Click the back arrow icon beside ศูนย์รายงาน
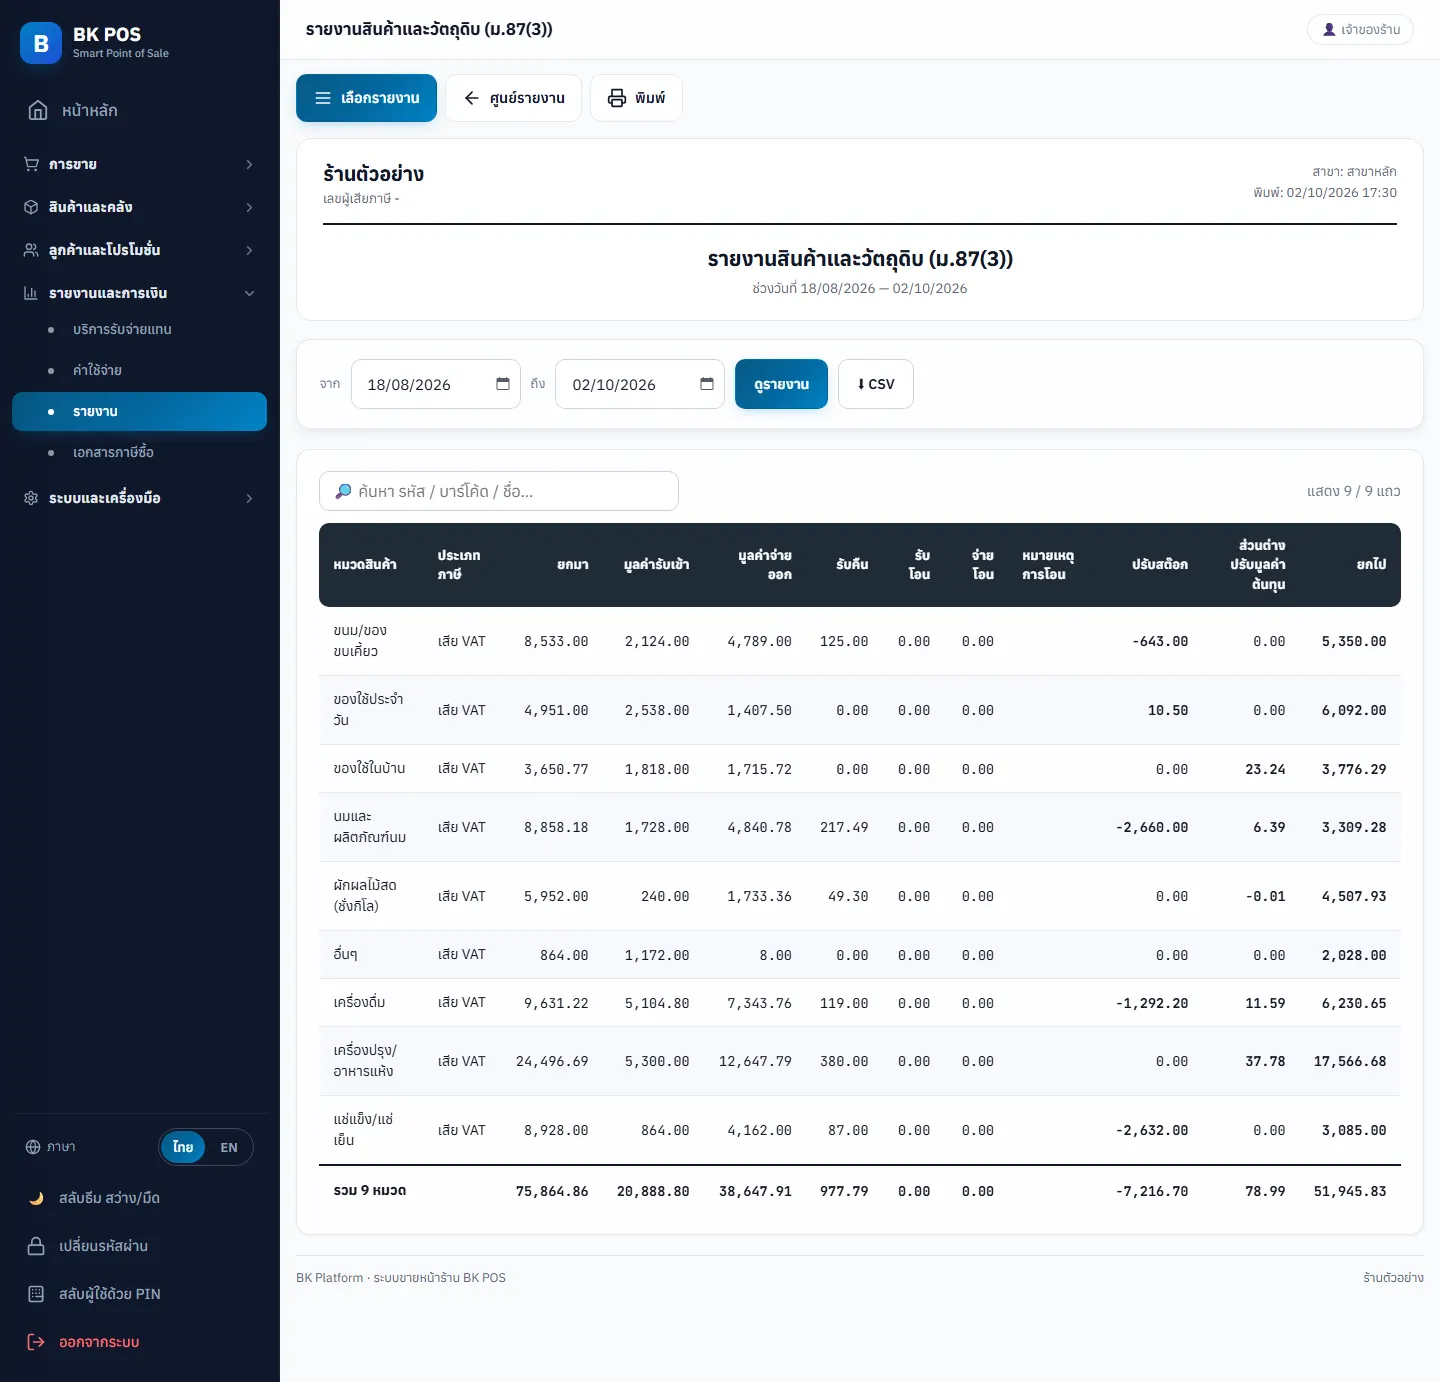Screen dimensions: 1440x1382 472,98
